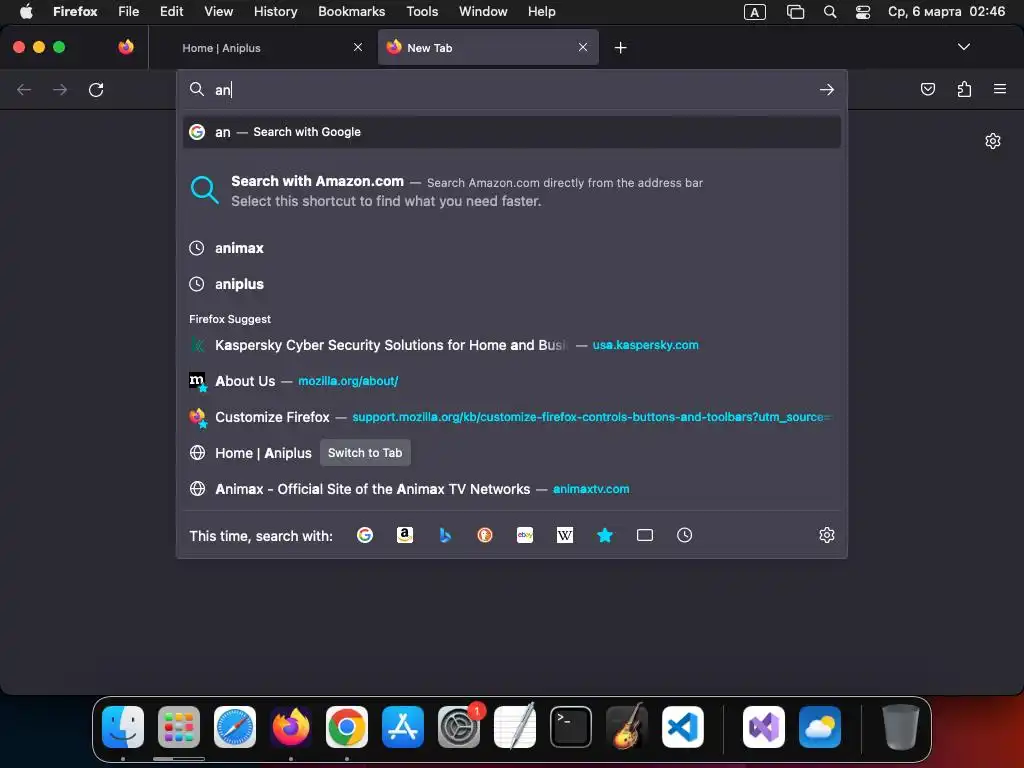
Task: Open the Pocket save icon
Action: click(927, 89)
